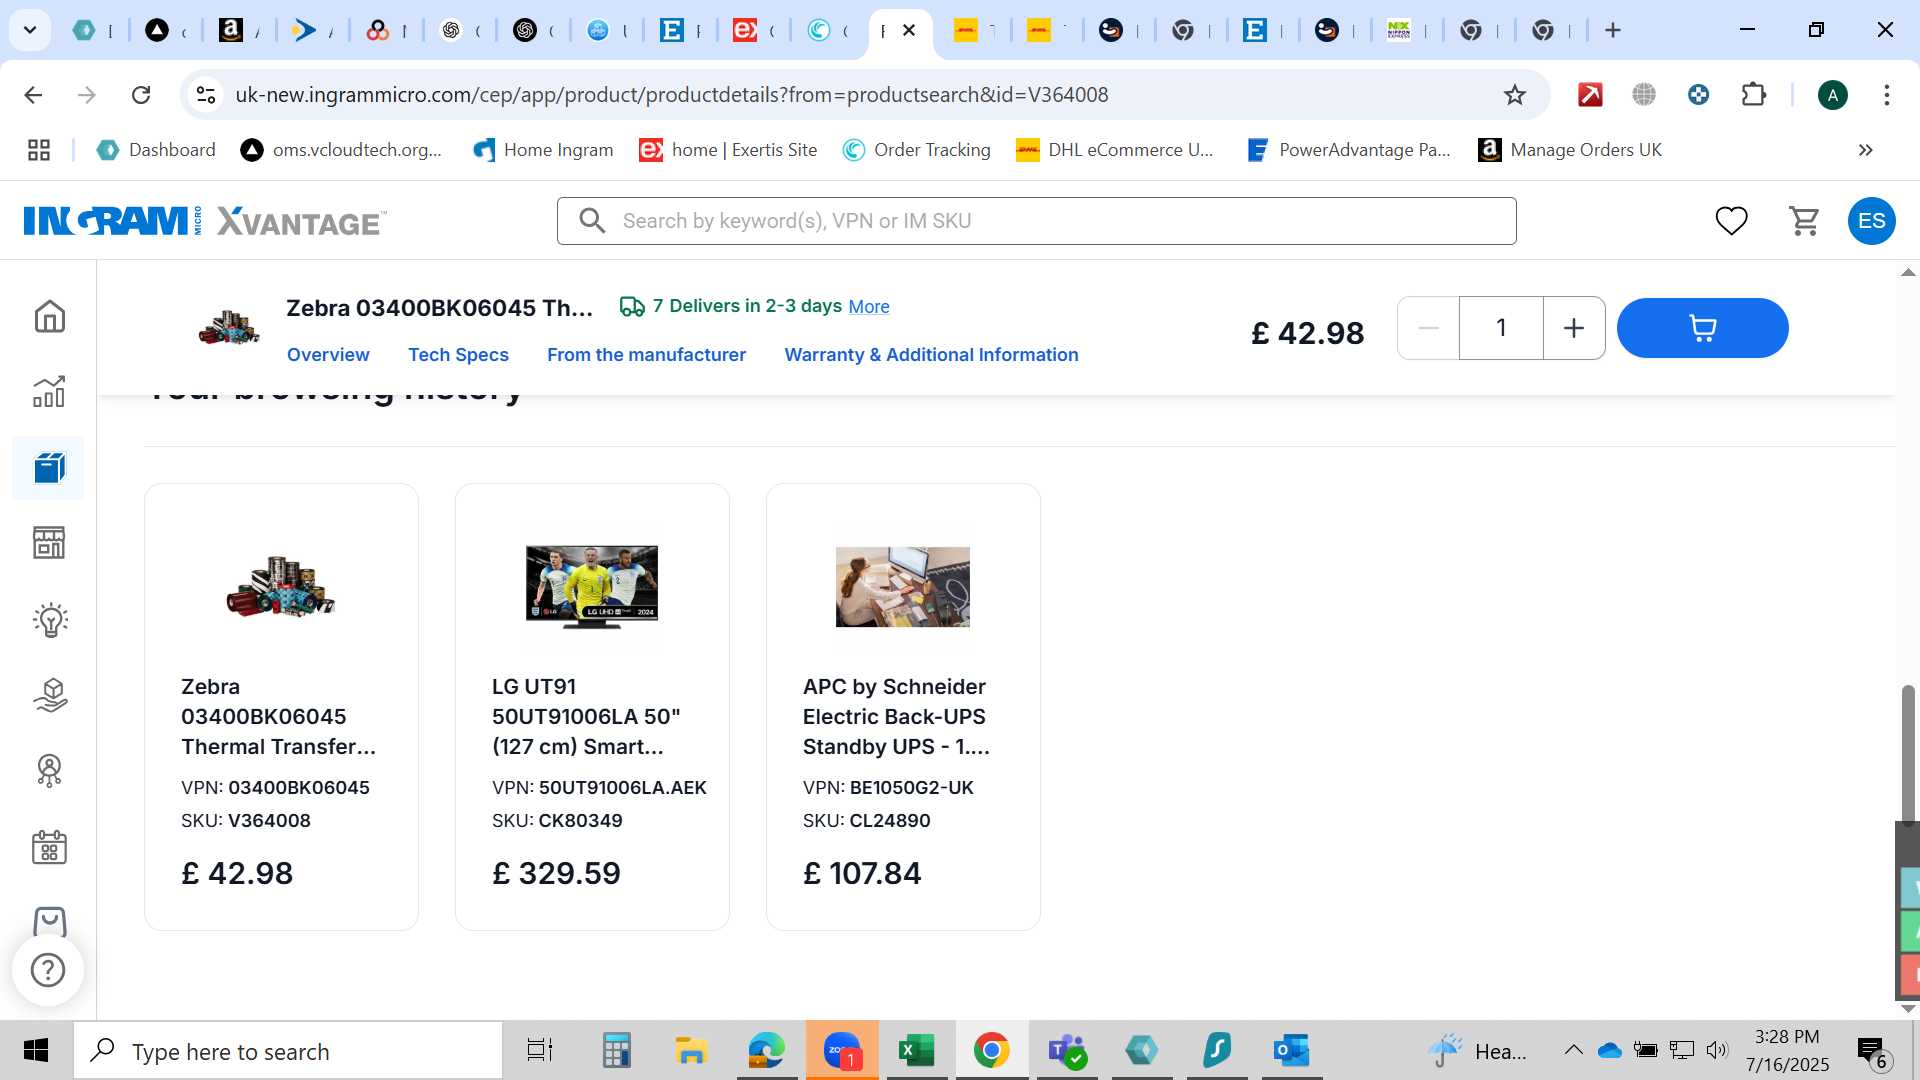This screenshot has height=1080, width=1920.
Task: Open the Dashboard bookmark
Action: coord(156,150)
